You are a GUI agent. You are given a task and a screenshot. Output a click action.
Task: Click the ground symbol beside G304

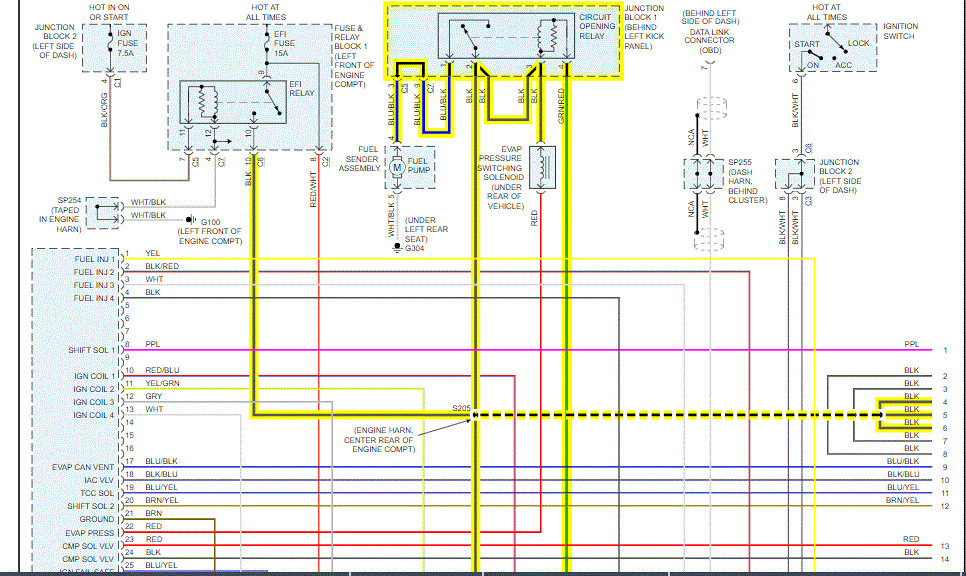(397, 248)
